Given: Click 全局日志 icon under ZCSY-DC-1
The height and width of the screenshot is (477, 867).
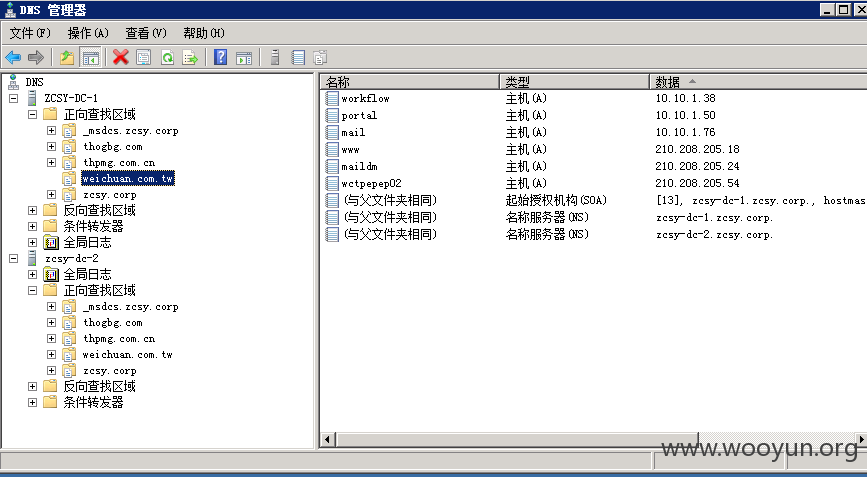Looking at the screenshot, I should pos(51,242).
